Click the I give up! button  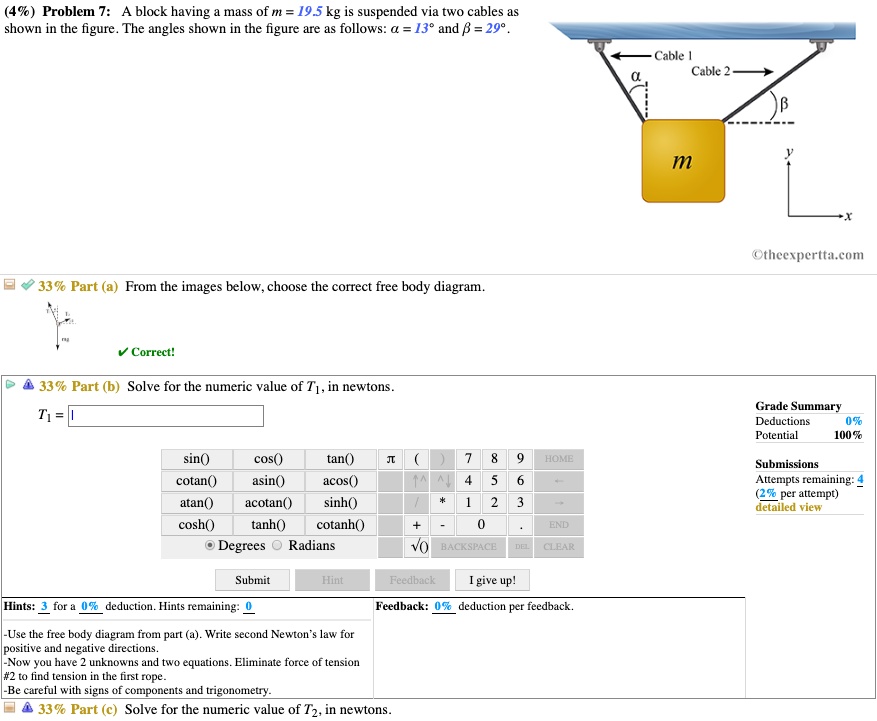(492, 580)
